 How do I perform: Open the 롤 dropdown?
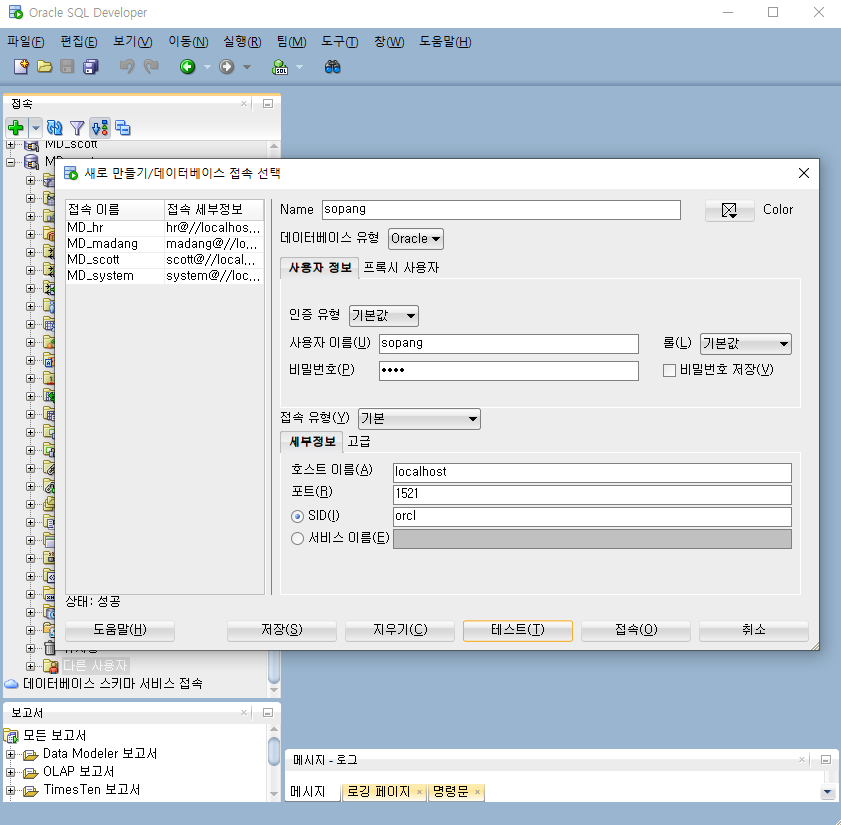[746, 344]
